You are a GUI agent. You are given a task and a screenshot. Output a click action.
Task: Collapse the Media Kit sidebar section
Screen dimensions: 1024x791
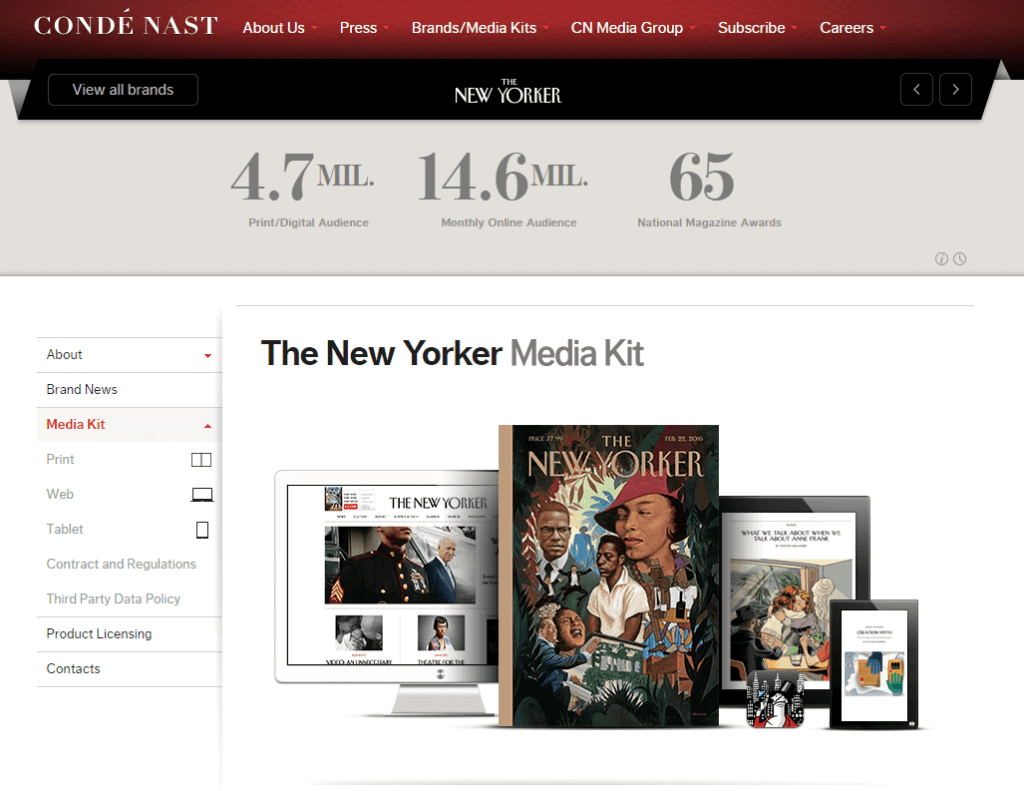click(129, 425)
